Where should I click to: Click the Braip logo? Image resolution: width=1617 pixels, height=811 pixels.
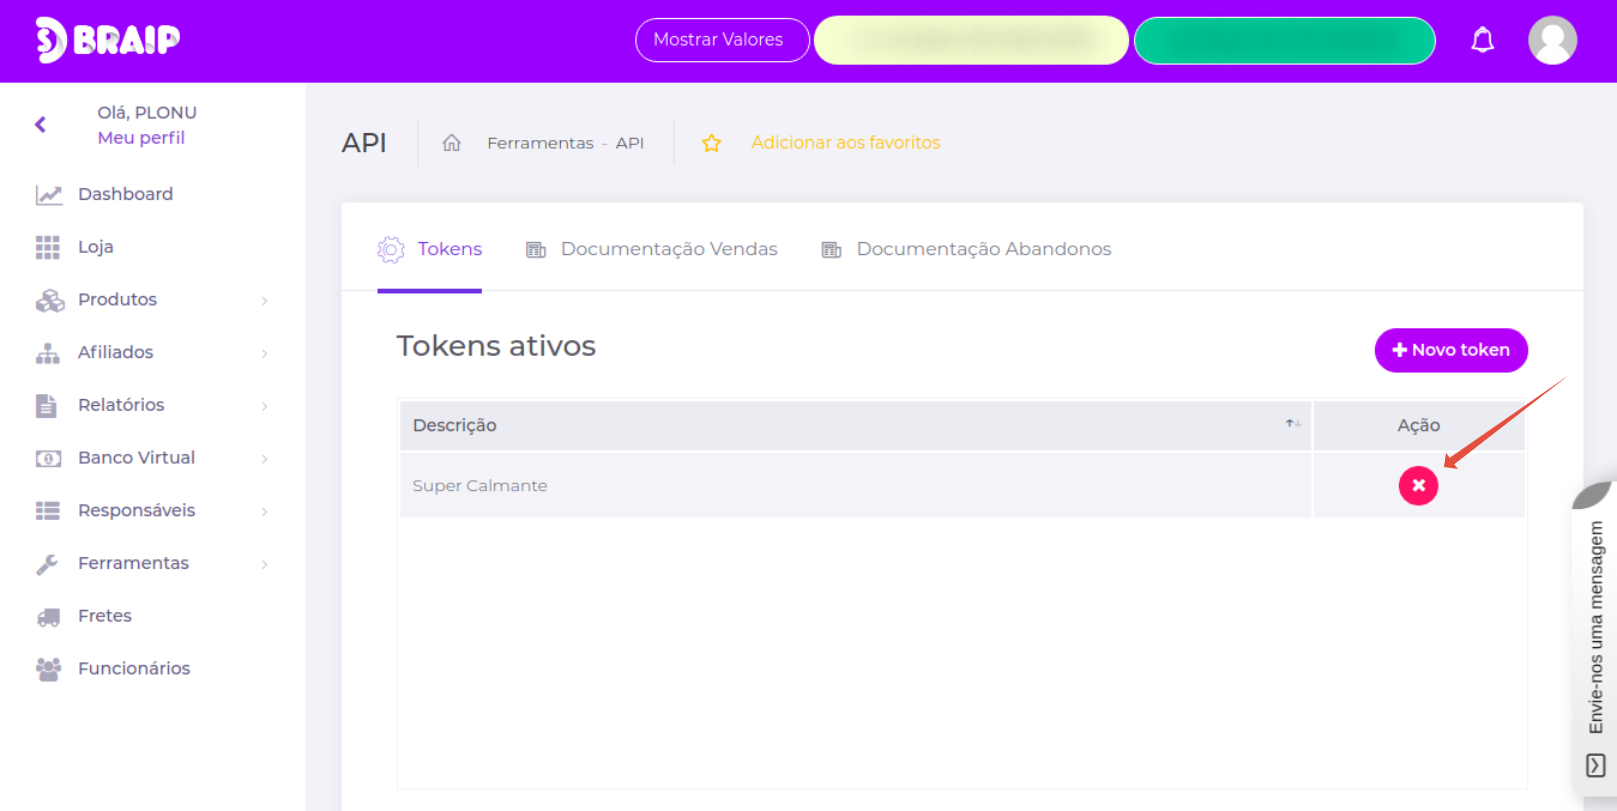(x=108, y=40)
